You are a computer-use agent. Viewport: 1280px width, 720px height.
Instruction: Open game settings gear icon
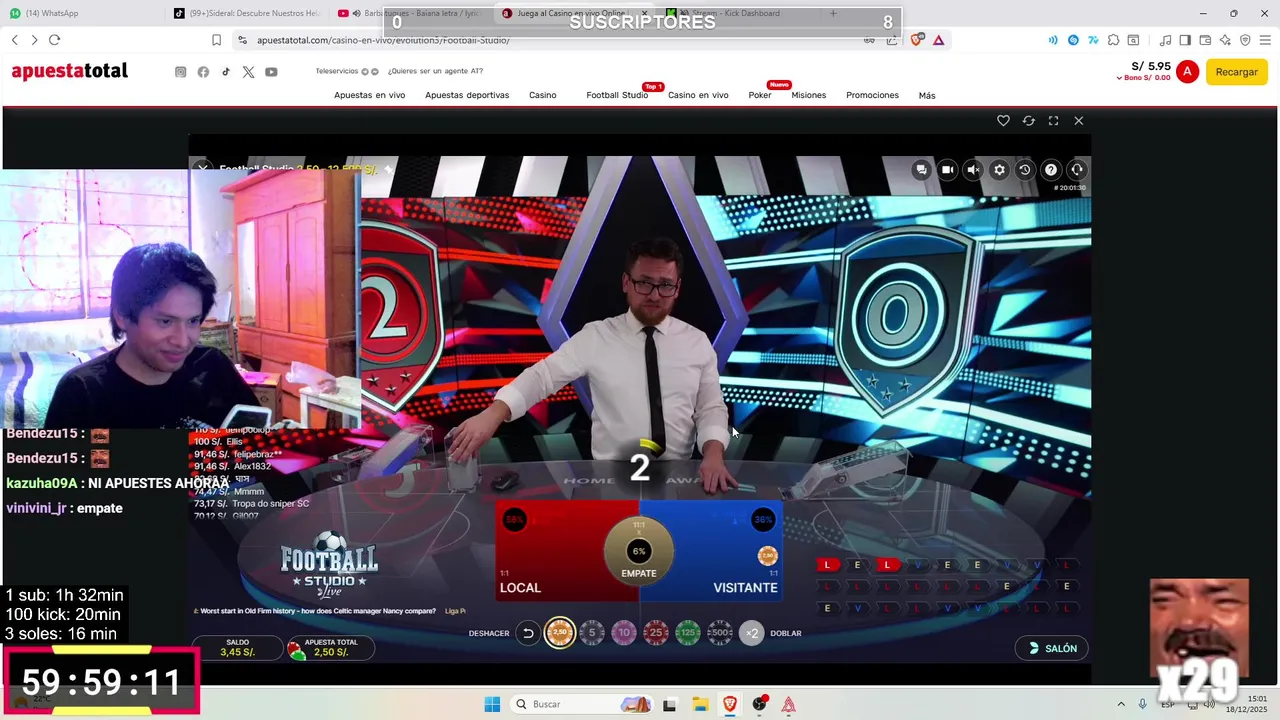click(999, 170)
